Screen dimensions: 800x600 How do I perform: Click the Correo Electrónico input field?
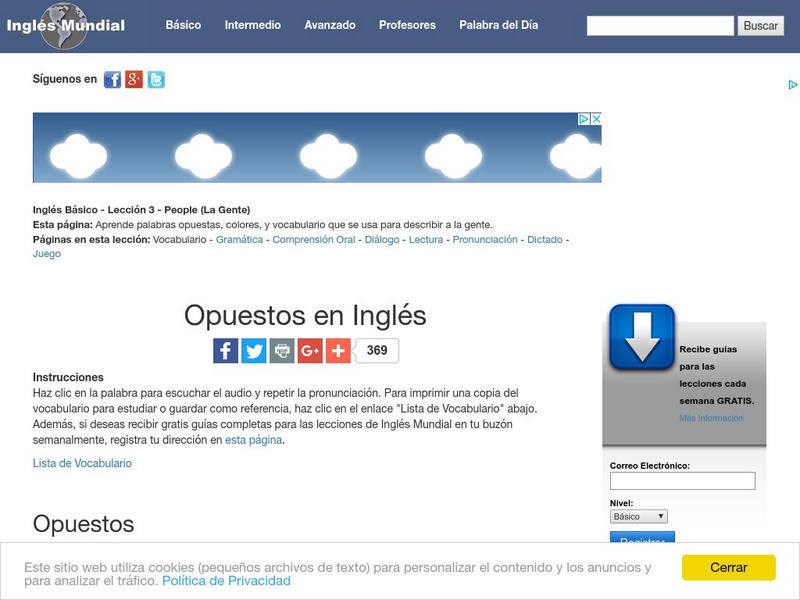point(682,481)
